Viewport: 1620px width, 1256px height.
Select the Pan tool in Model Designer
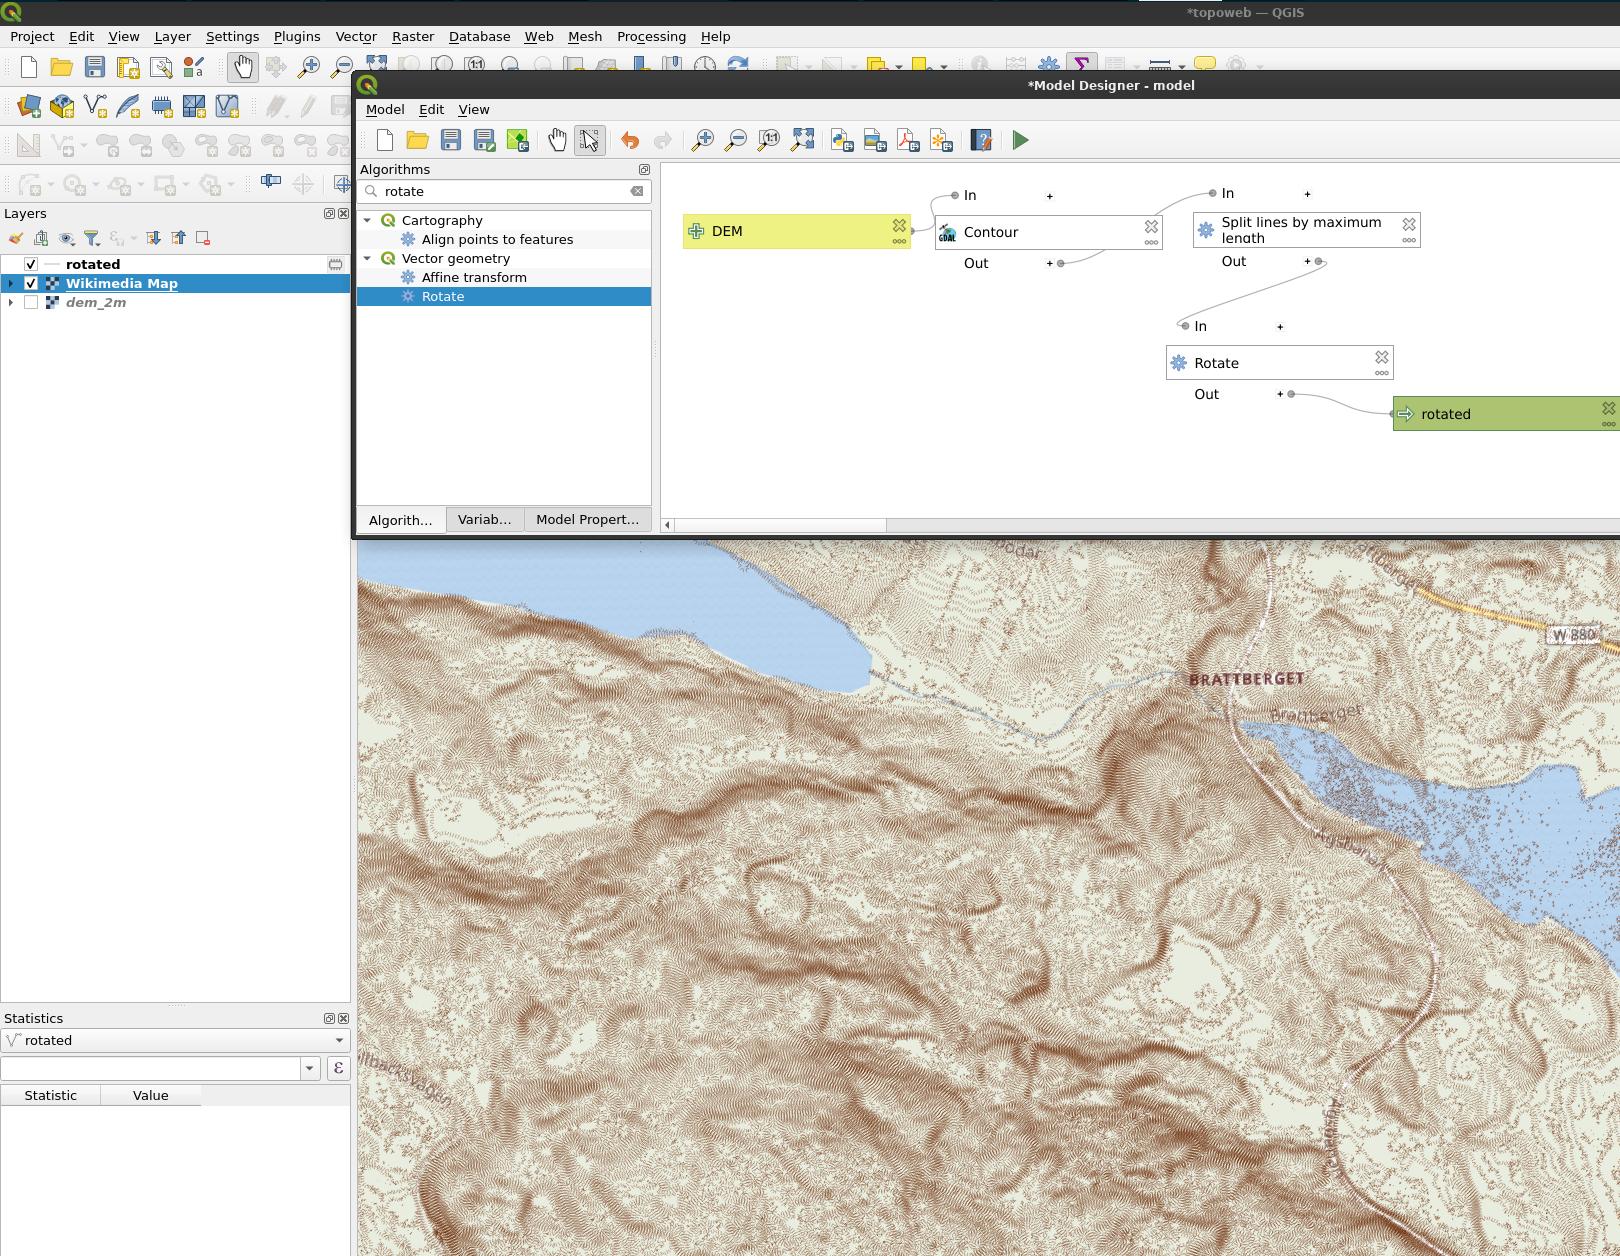point(557,141)
